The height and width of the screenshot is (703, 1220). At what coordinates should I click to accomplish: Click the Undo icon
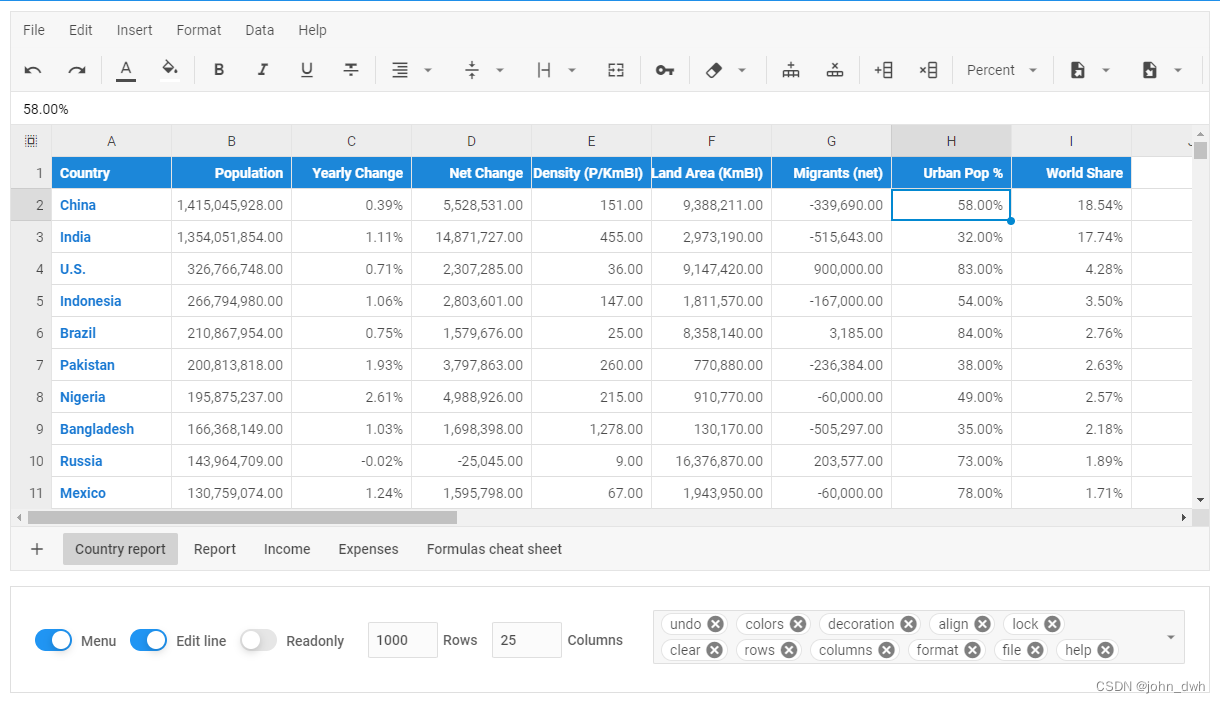coord(32,70)
